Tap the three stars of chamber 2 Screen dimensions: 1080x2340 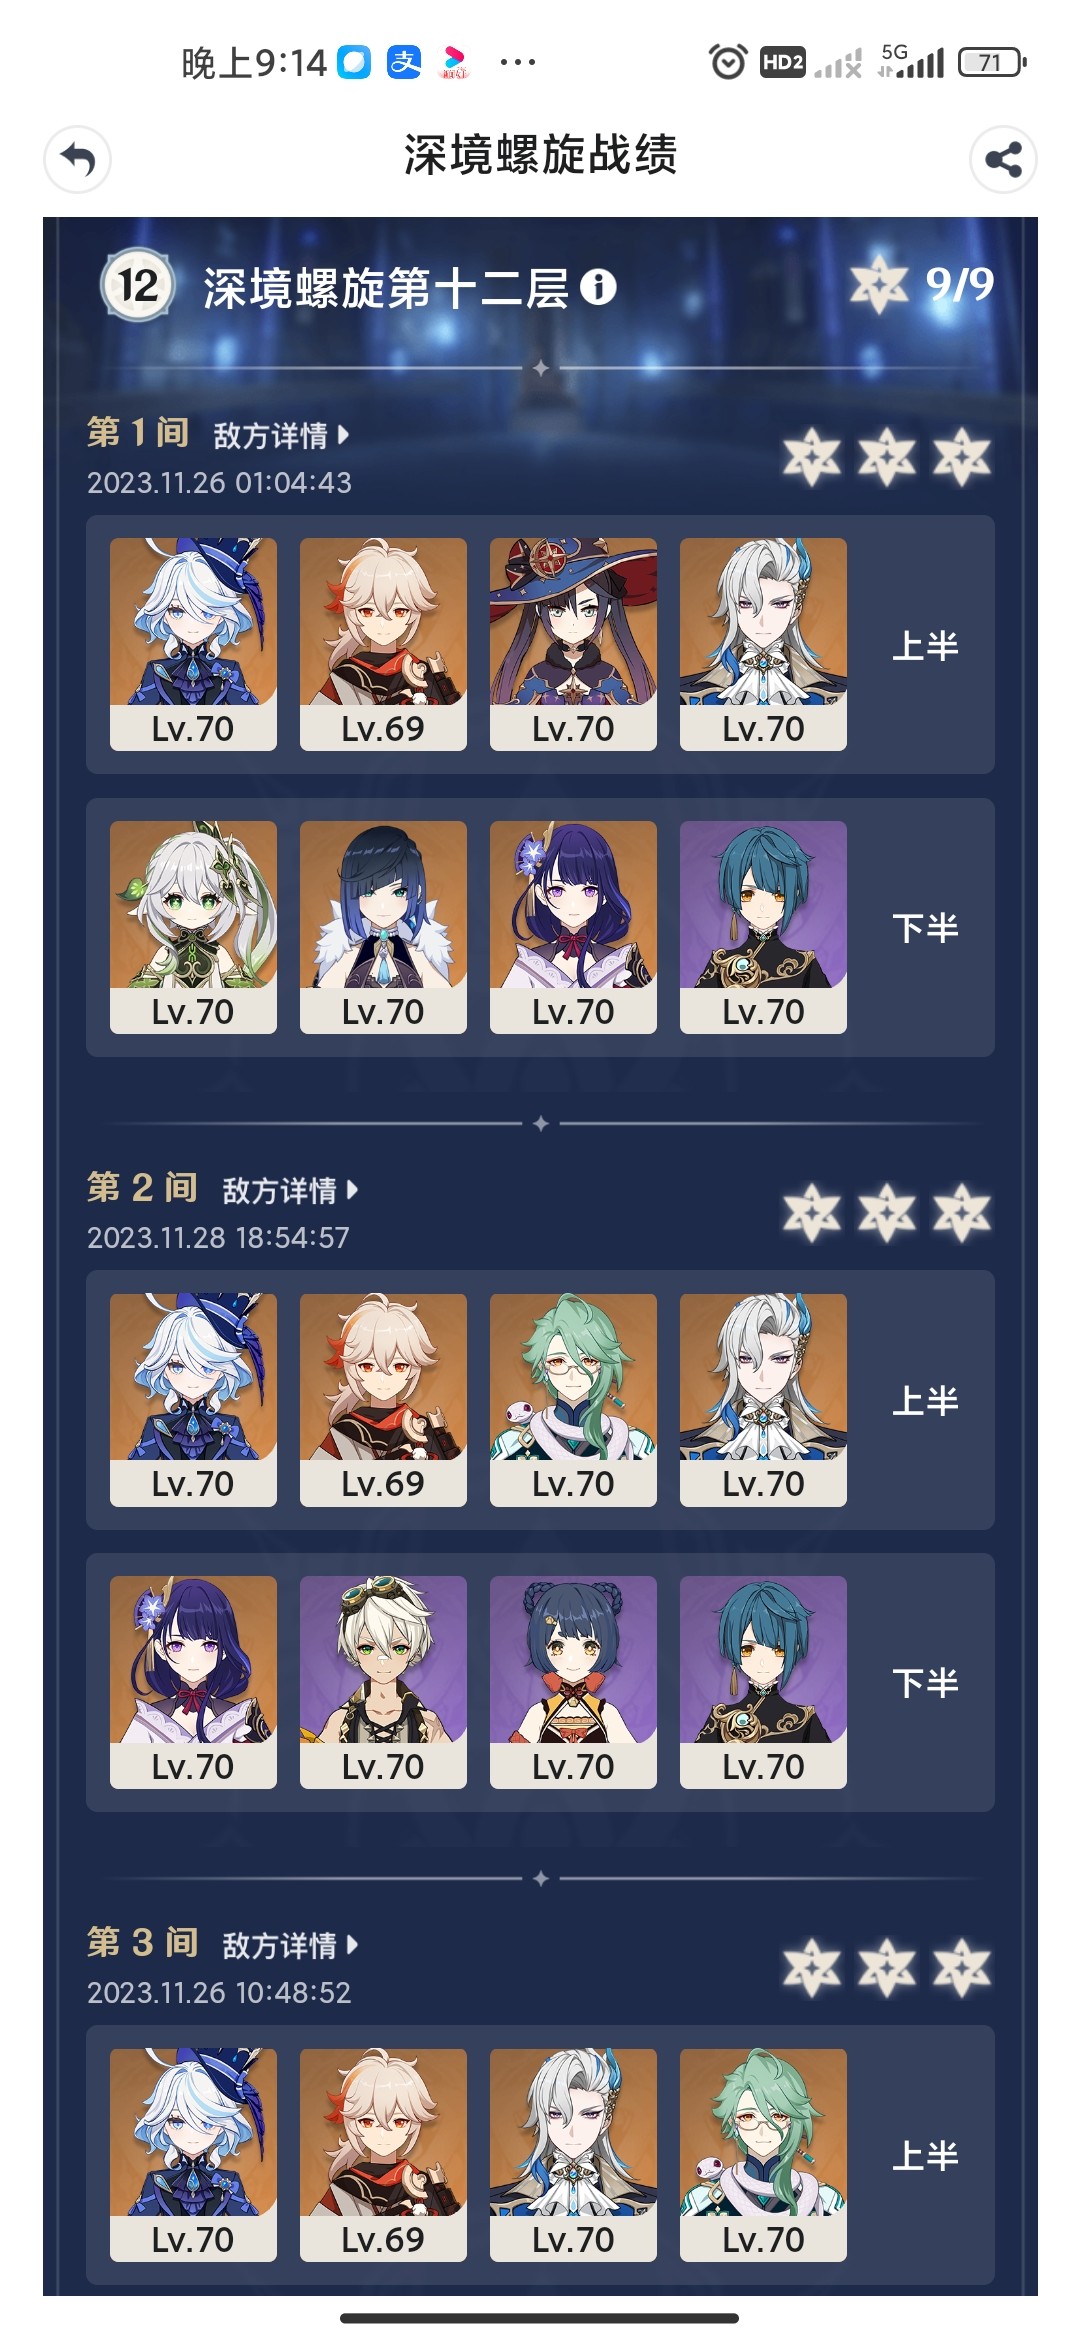[887, 1213]
